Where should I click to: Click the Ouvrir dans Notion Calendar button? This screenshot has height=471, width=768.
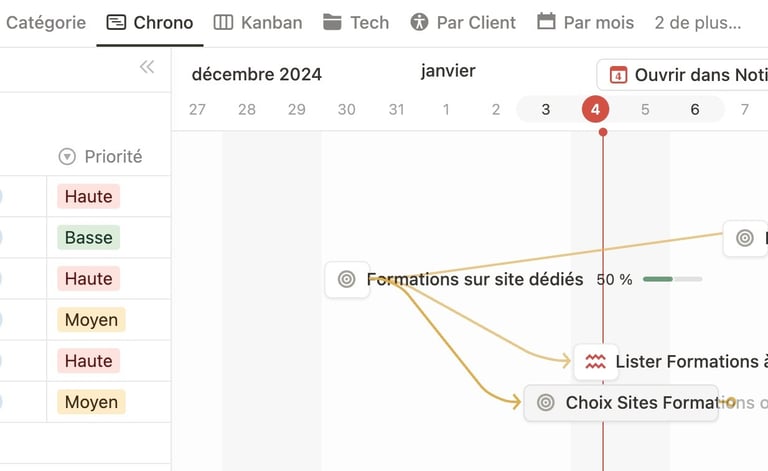pyautogui.click(x=683, y=75)
